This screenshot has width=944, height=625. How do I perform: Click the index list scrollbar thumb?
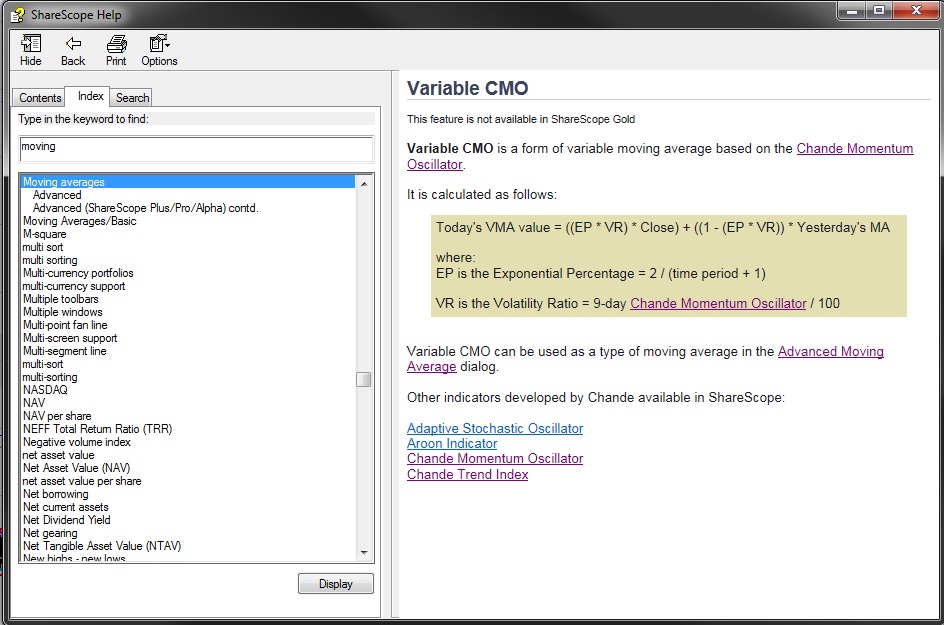(364, 379)
